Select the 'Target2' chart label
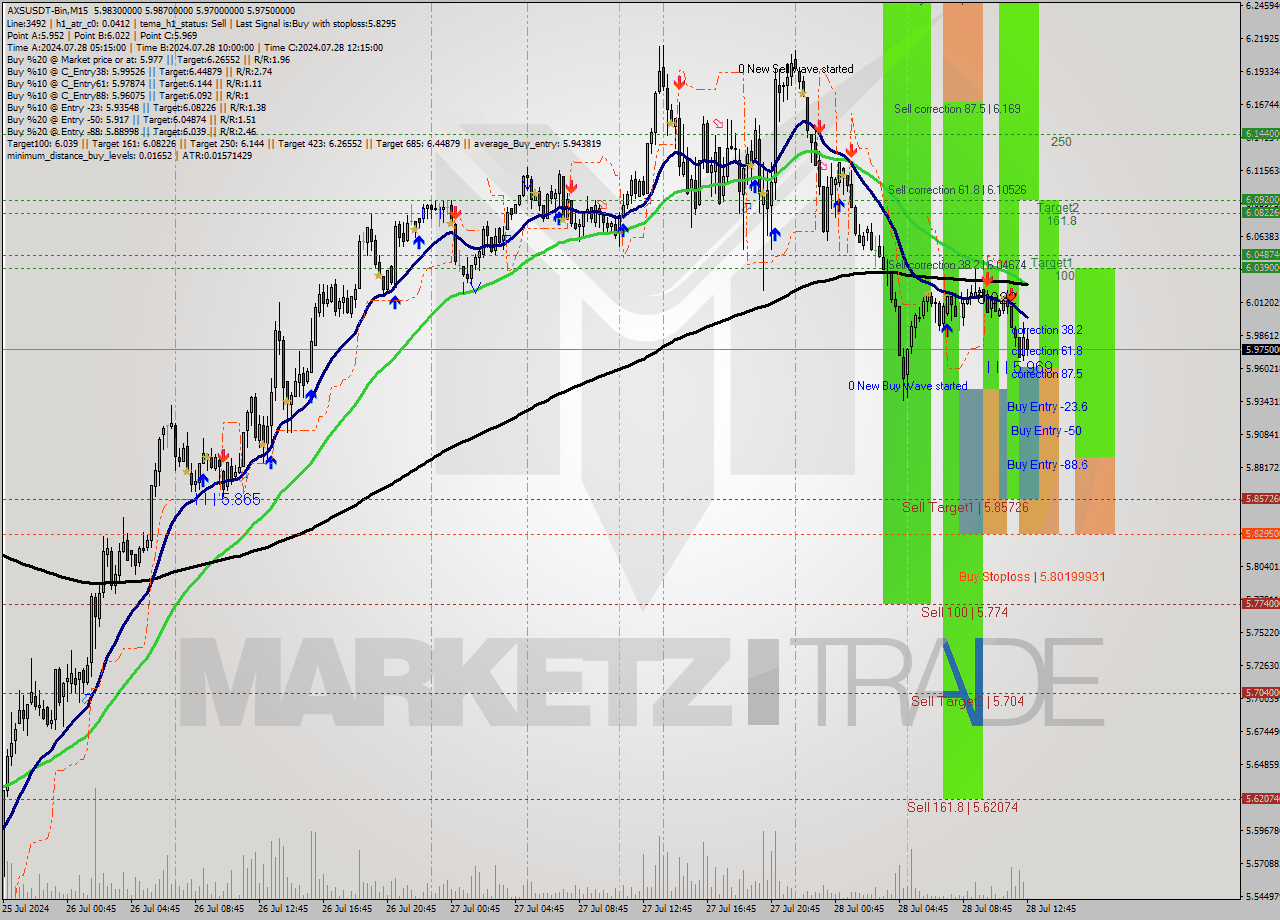 [x=1058, y=207]
